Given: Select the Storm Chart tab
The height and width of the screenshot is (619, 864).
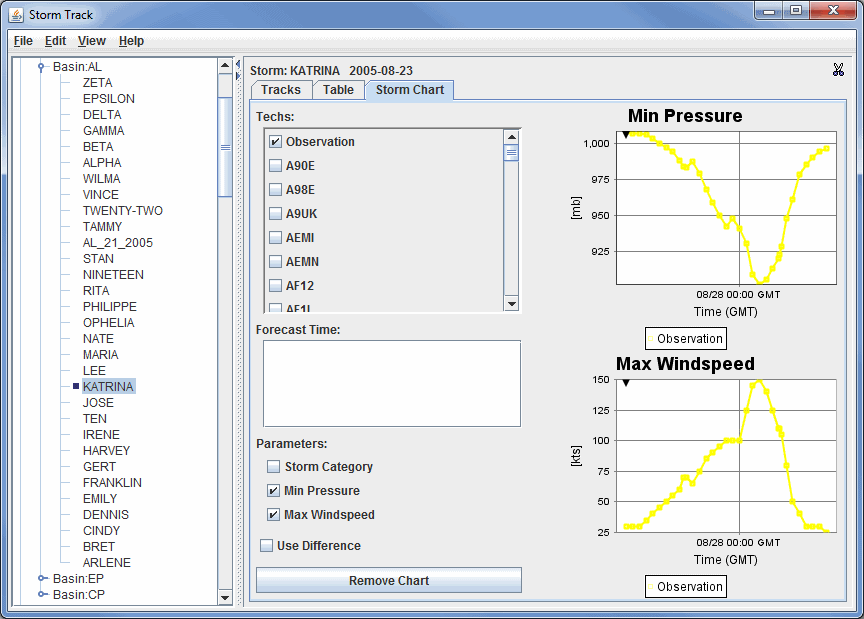Looking at the screenshot, I should (409, 90).
